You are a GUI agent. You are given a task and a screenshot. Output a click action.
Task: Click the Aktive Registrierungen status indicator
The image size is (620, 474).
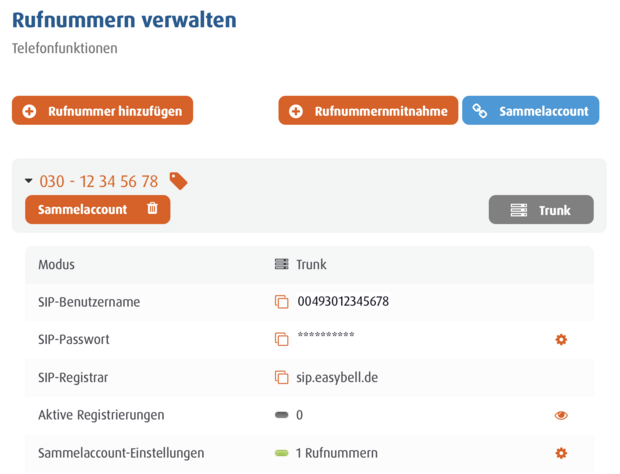point(281,415)
